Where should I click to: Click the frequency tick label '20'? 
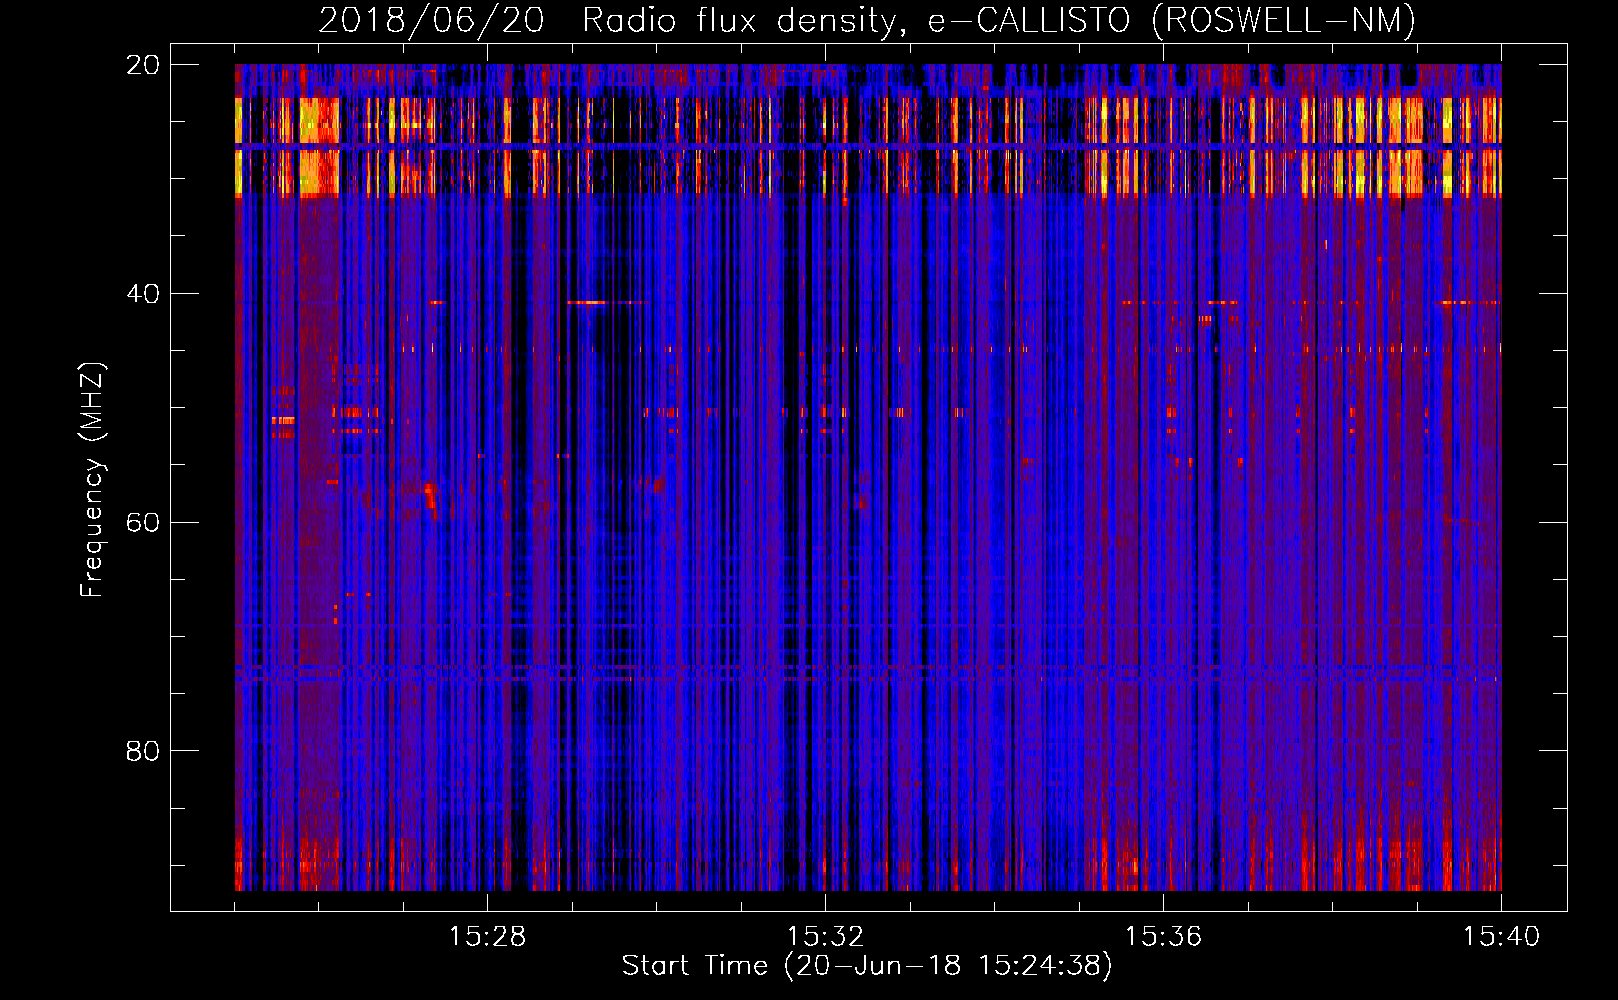(143, 65)
